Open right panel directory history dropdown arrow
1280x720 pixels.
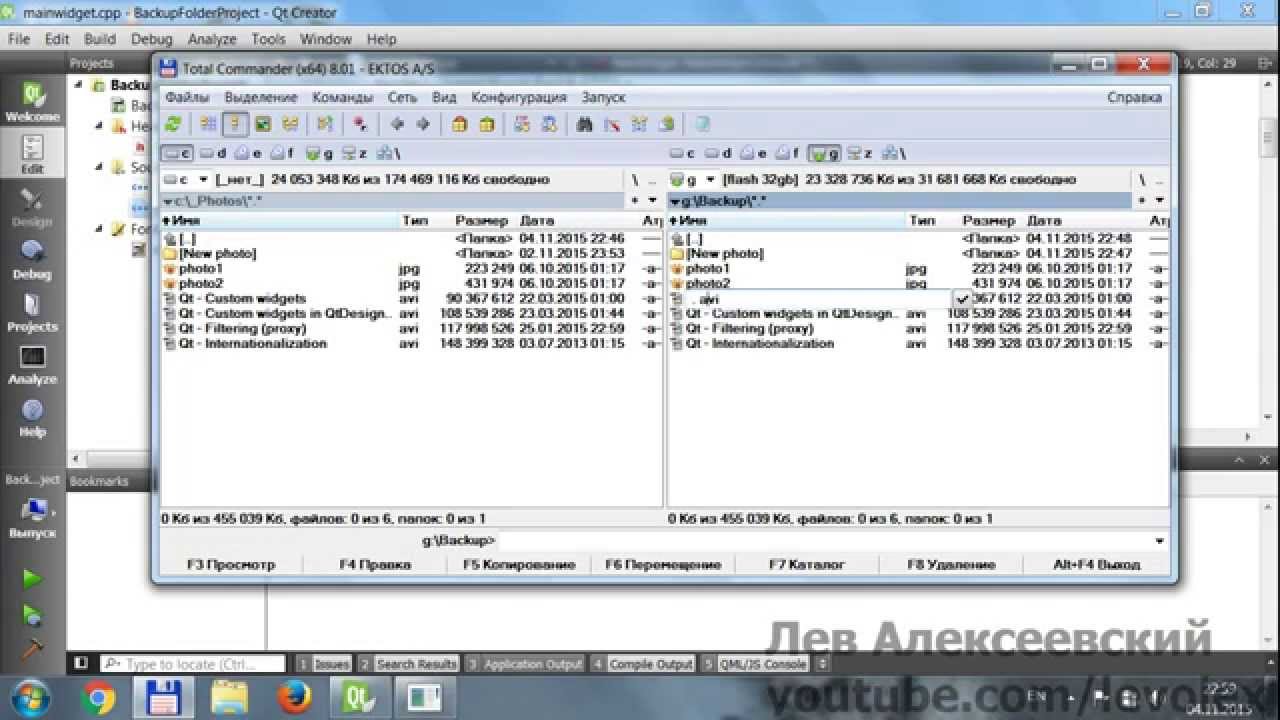tap(1158, 200)
